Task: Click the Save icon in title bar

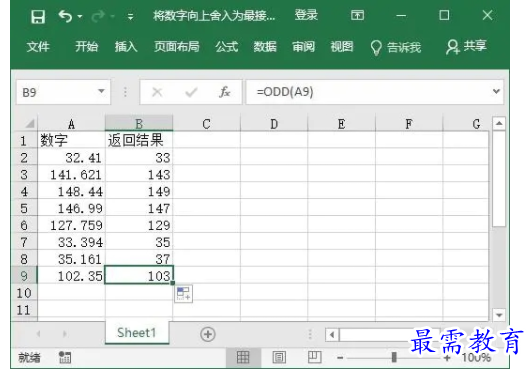Action: 38,16
